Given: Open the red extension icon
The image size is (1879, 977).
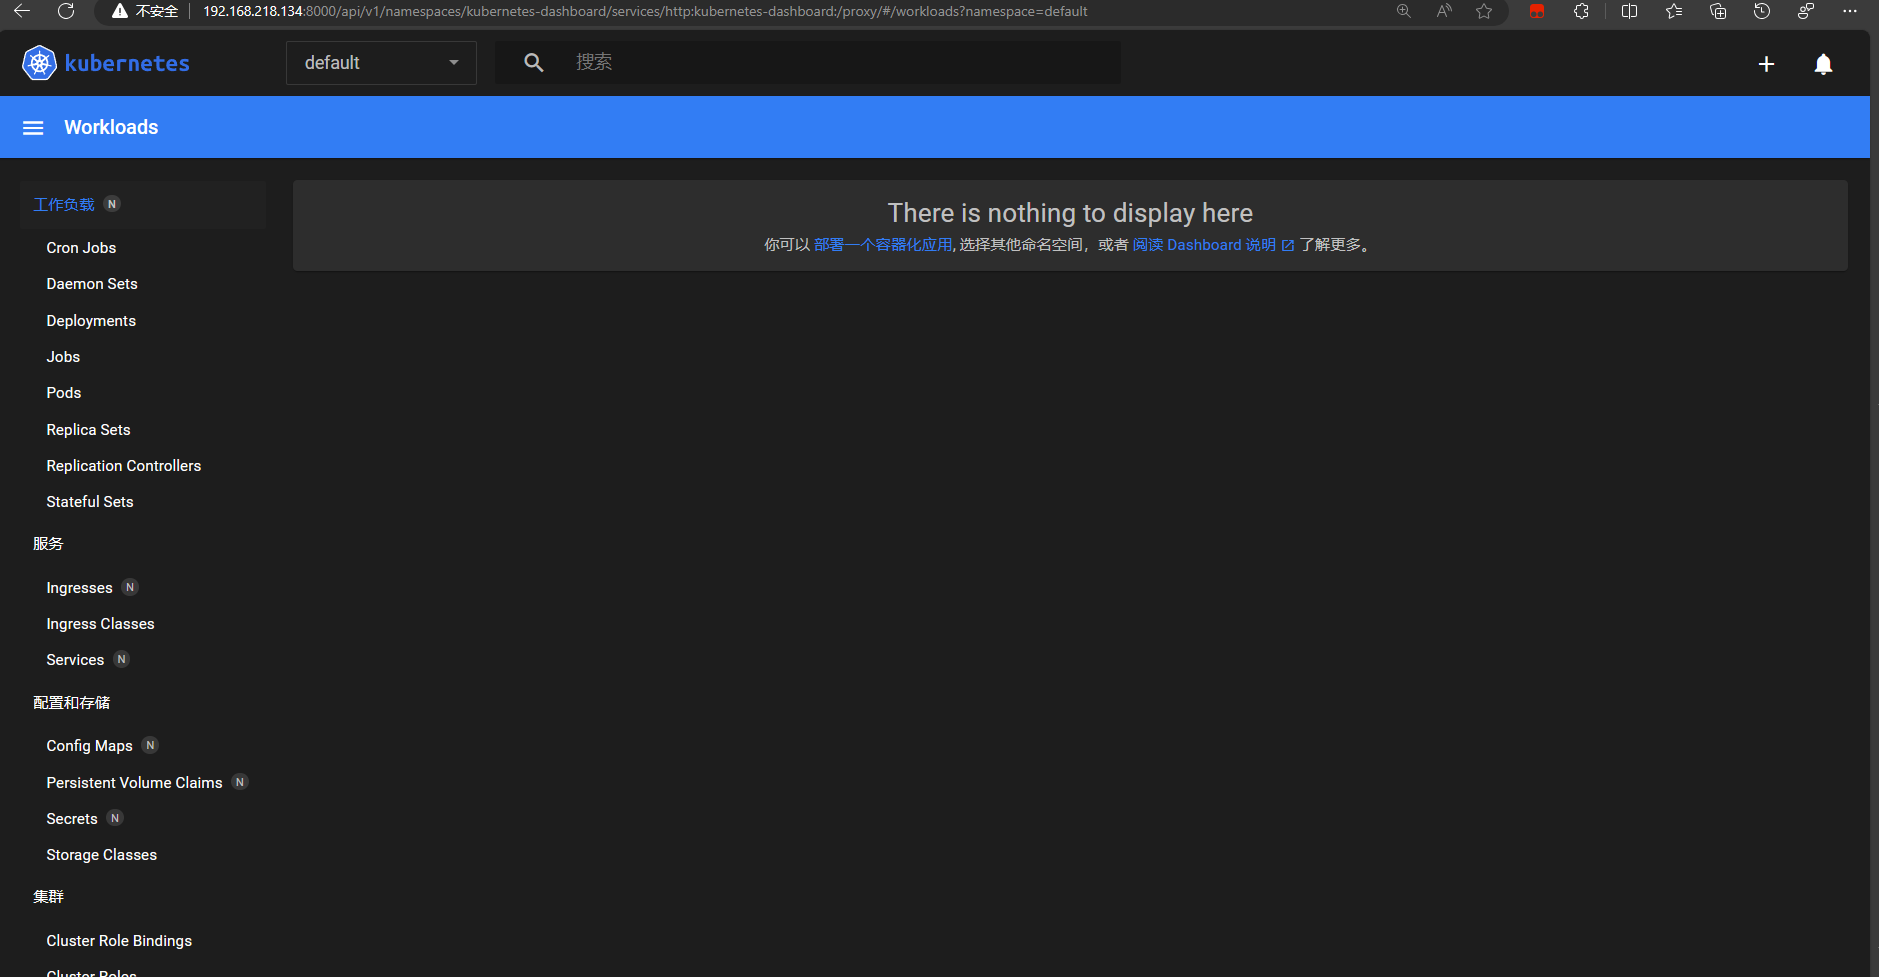Looking at the screenshot, I should tap(1537, 11).
